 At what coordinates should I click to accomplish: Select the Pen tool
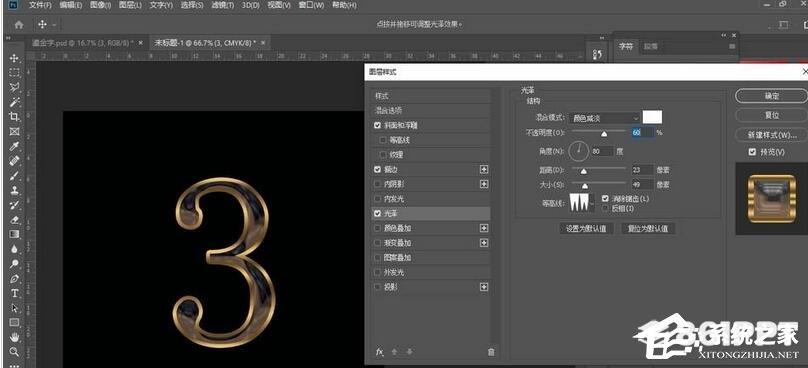coord(14,279)
